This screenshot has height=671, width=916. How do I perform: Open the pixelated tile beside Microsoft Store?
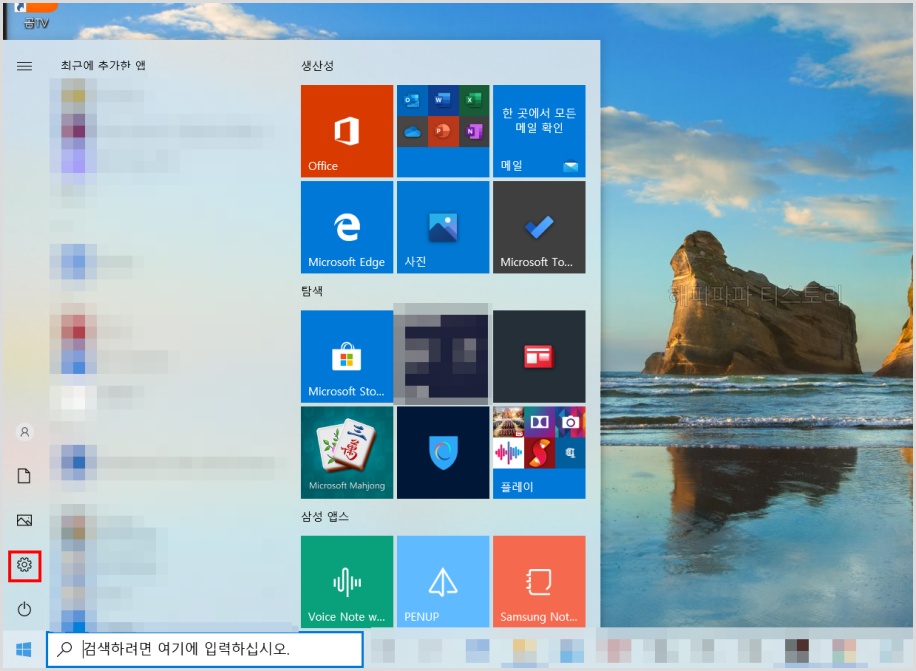(x=443, y=355)
